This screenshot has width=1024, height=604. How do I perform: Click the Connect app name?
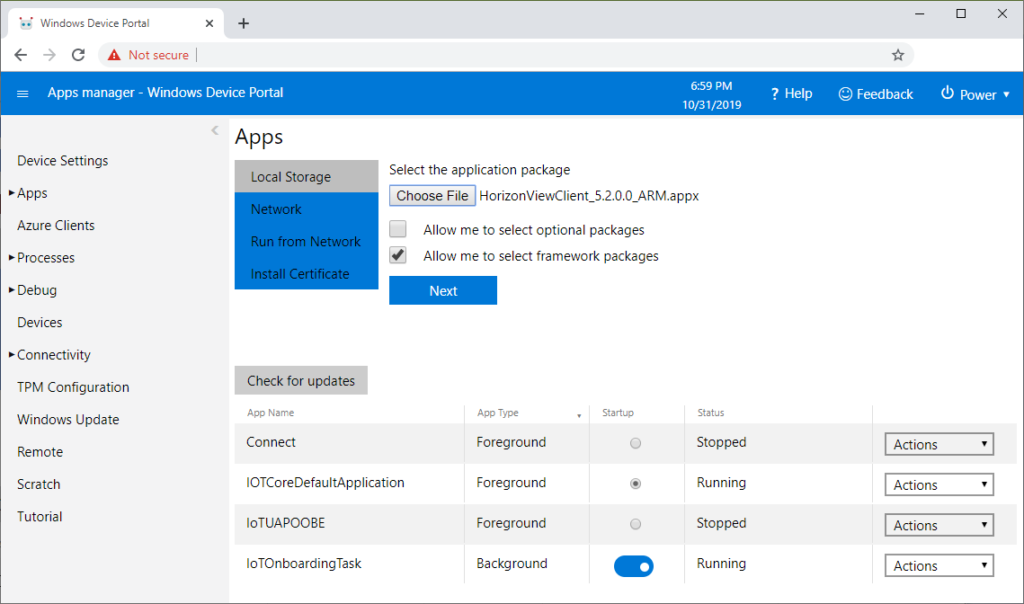coord(271,442)
